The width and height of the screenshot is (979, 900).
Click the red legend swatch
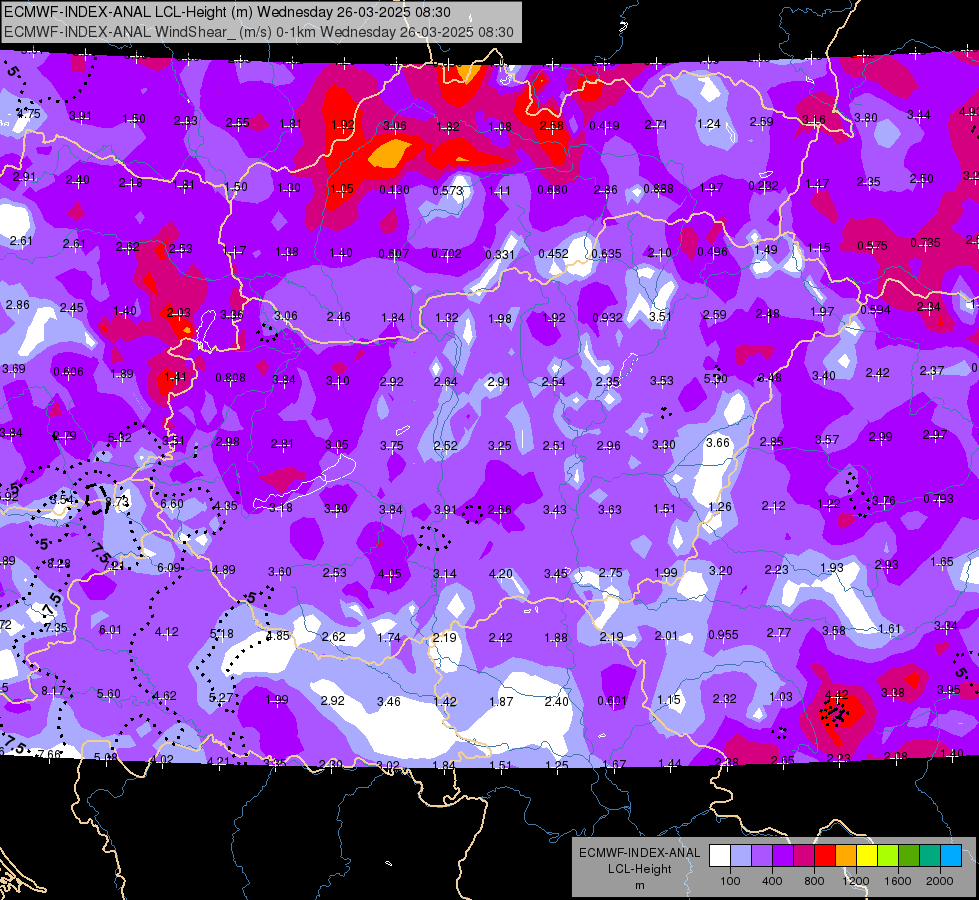pos(825,856)
